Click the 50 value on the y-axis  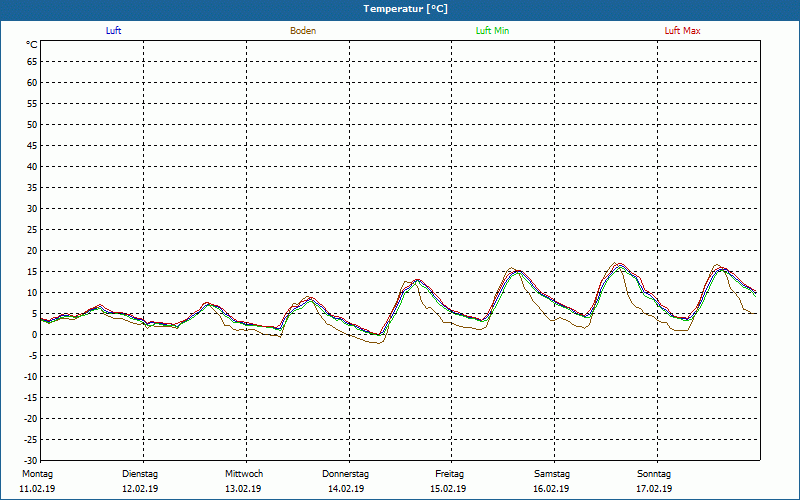click(x=32, y=124)
